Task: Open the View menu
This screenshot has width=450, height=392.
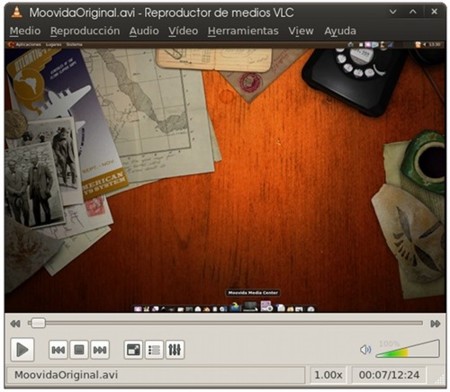Action: click(x=301, y=31)
